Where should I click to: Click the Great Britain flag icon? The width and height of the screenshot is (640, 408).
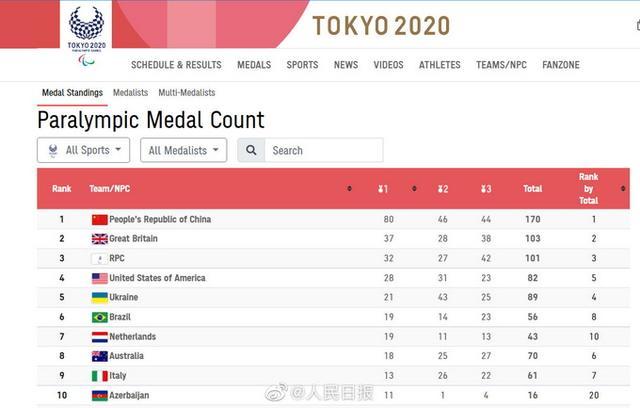100,239
